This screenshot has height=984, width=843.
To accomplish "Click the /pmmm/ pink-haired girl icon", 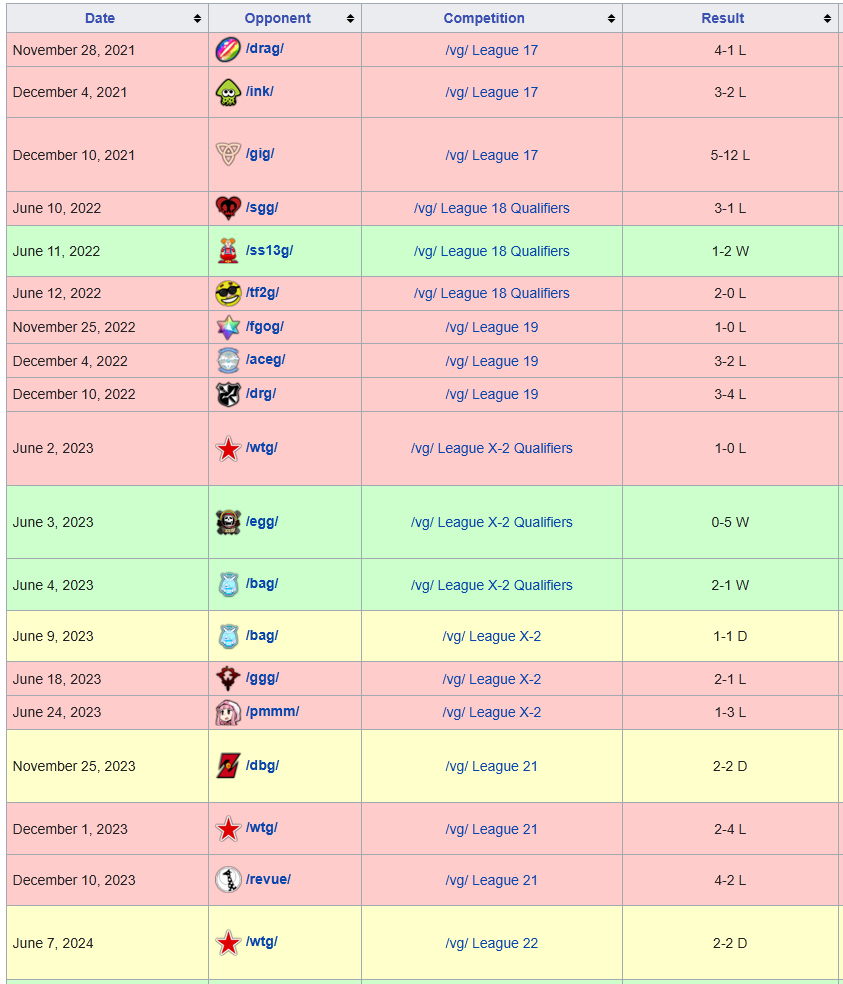I will pyautogui.click(x=228, y=712).
